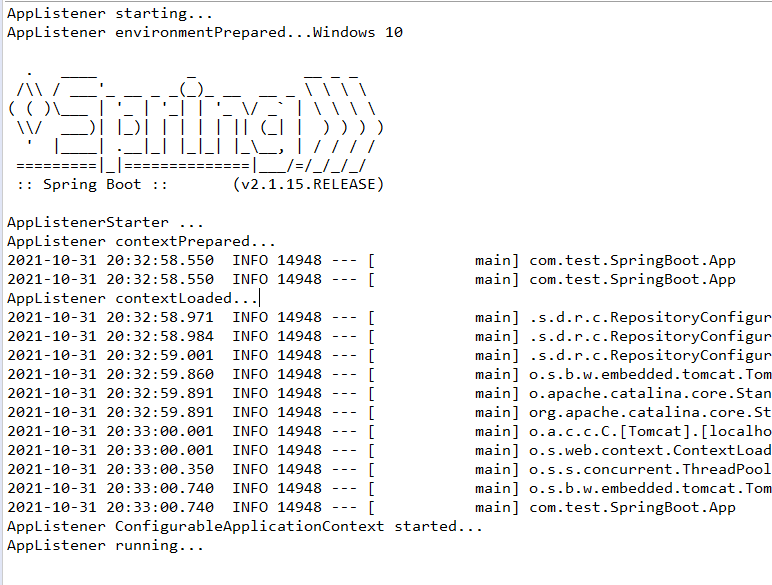Click the 'AppListenerStarter ...' line
The height and width of the screenshot is (585, 772).
[x=105, y=223]
